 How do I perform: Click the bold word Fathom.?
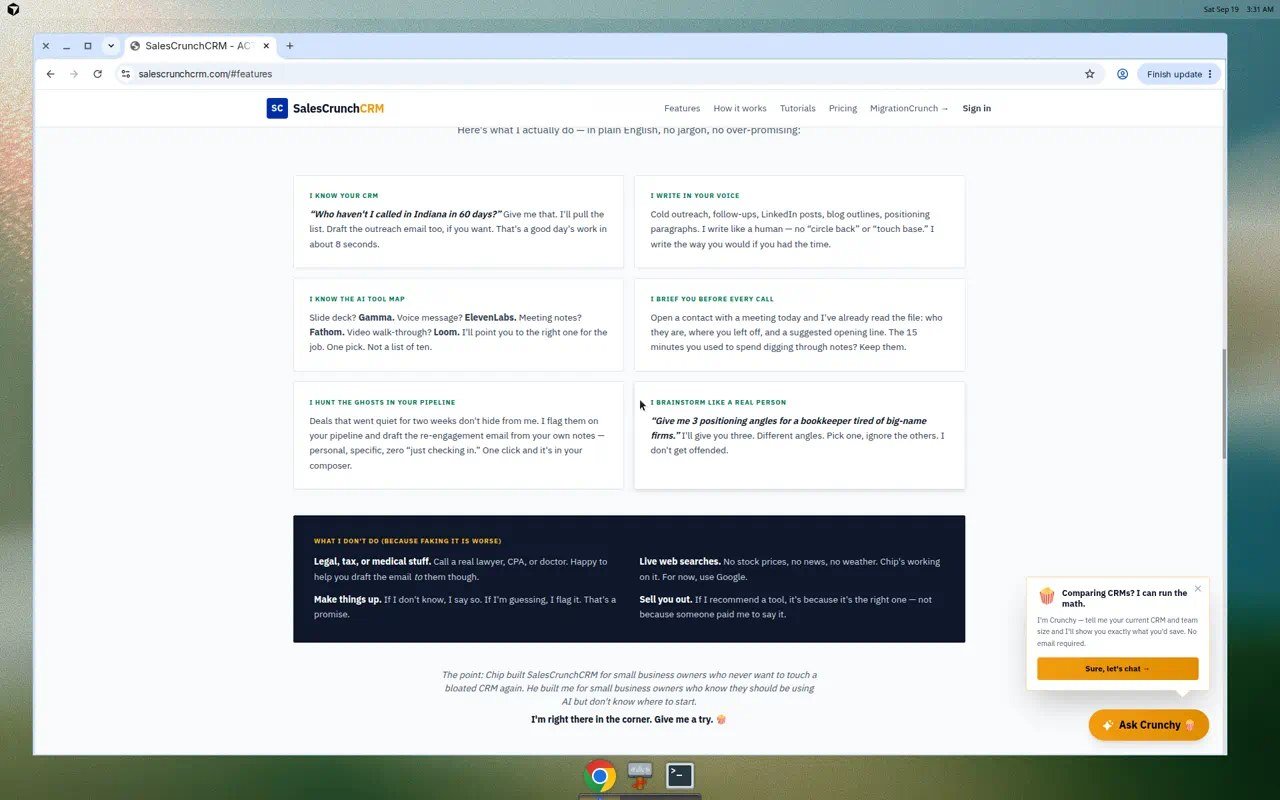[x=326, y=332]
